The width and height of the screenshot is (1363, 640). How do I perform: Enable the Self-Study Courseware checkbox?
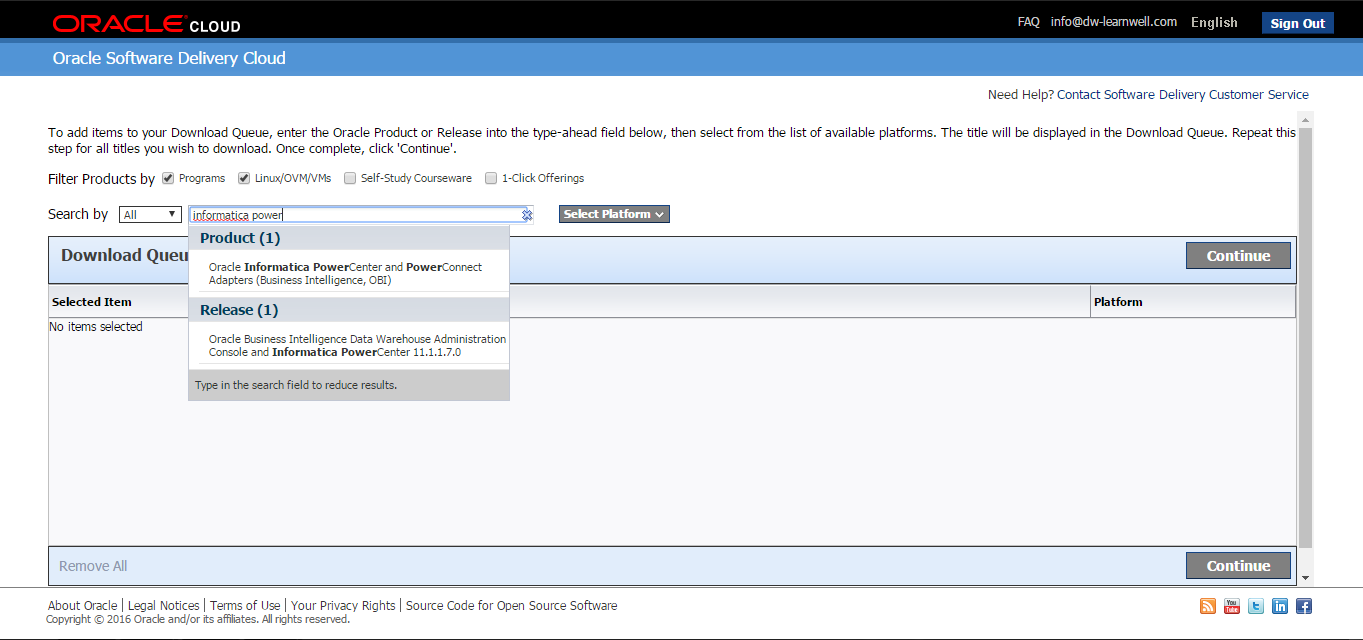[350, 178]
